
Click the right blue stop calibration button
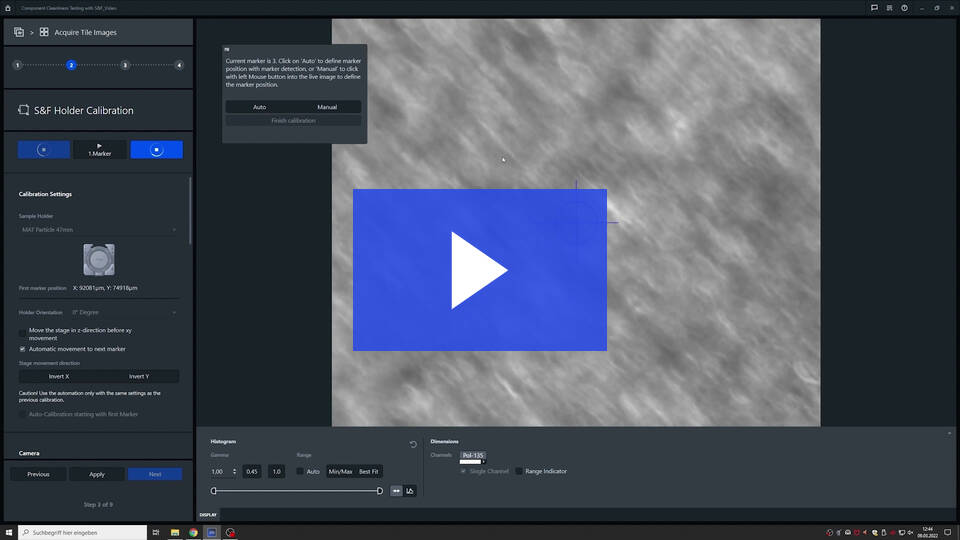pyautogui.click(x=156, y=149)
